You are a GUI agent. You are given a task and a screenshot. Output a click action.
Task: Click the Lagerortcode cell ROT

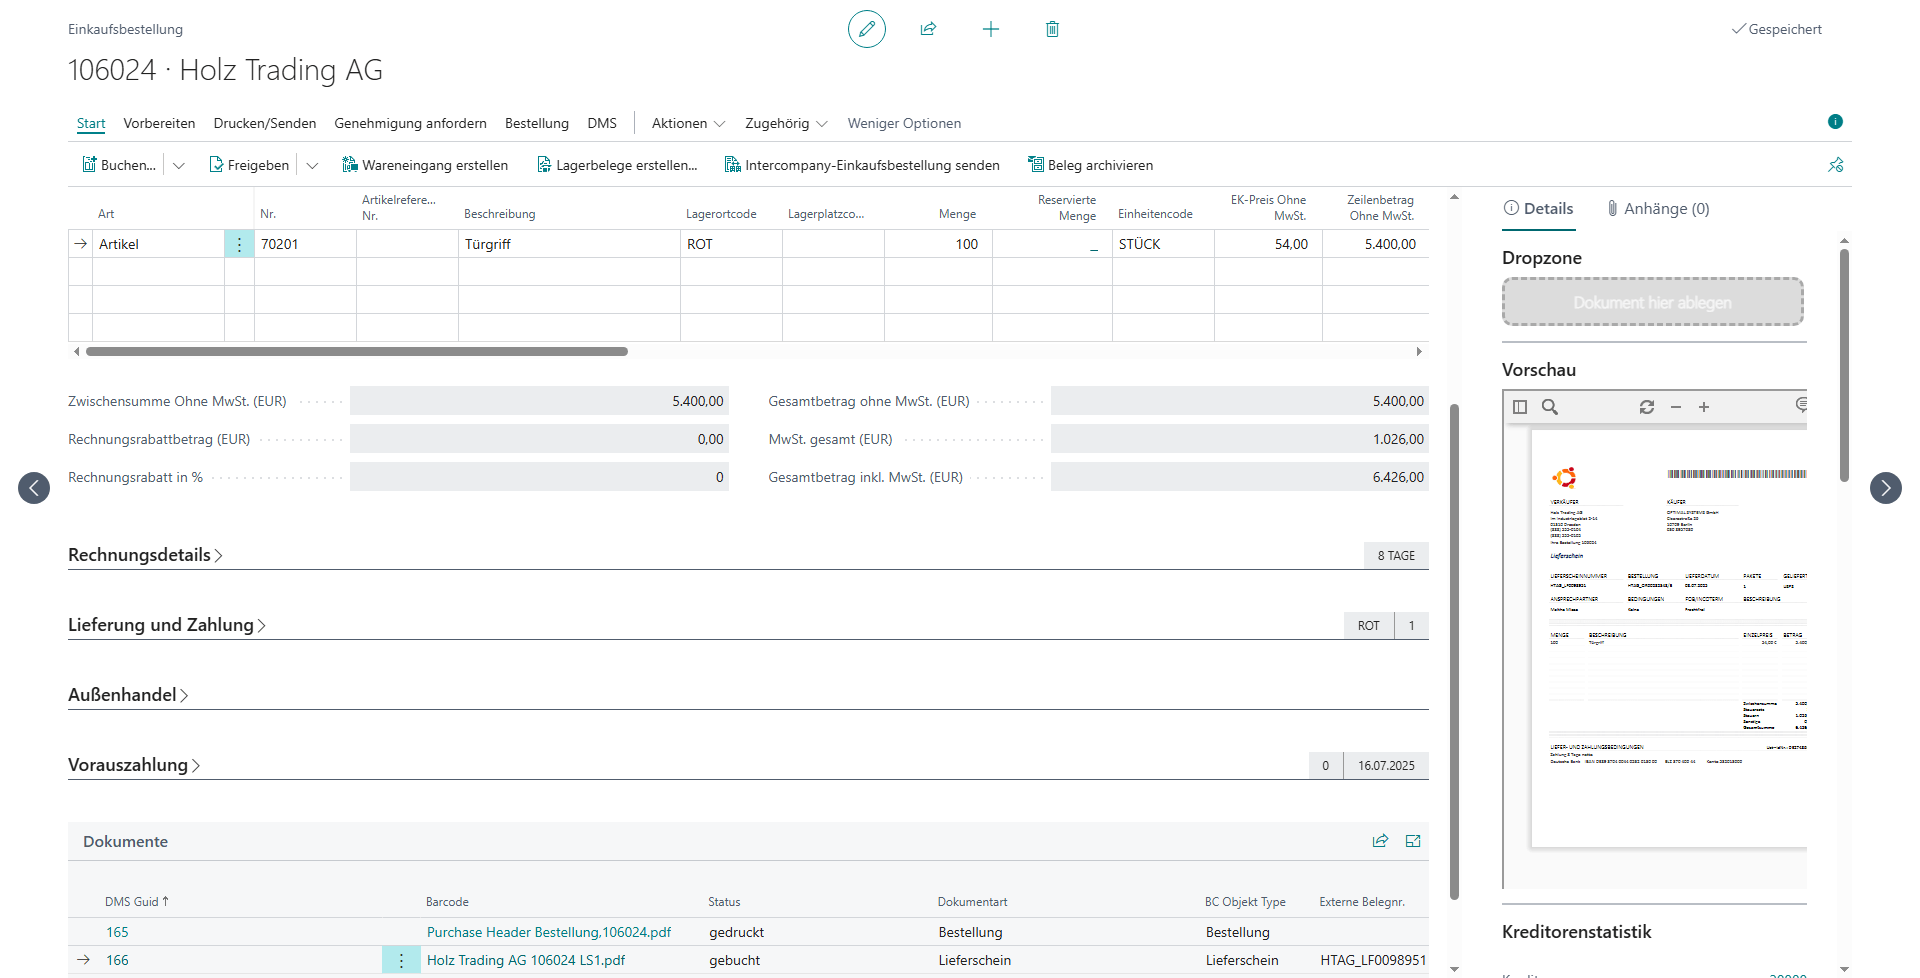coord(731,244)
